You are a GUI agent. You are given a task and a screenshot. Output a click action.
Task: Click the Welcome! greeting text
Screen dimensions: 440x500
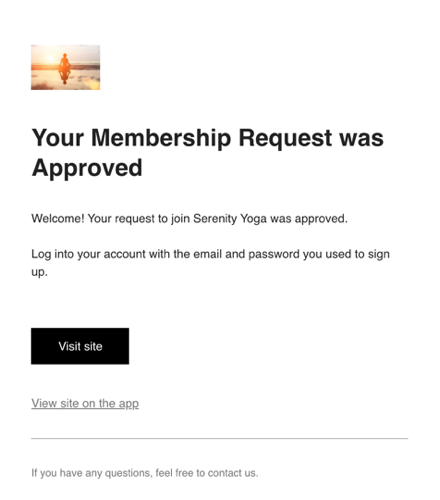(58, 219)
